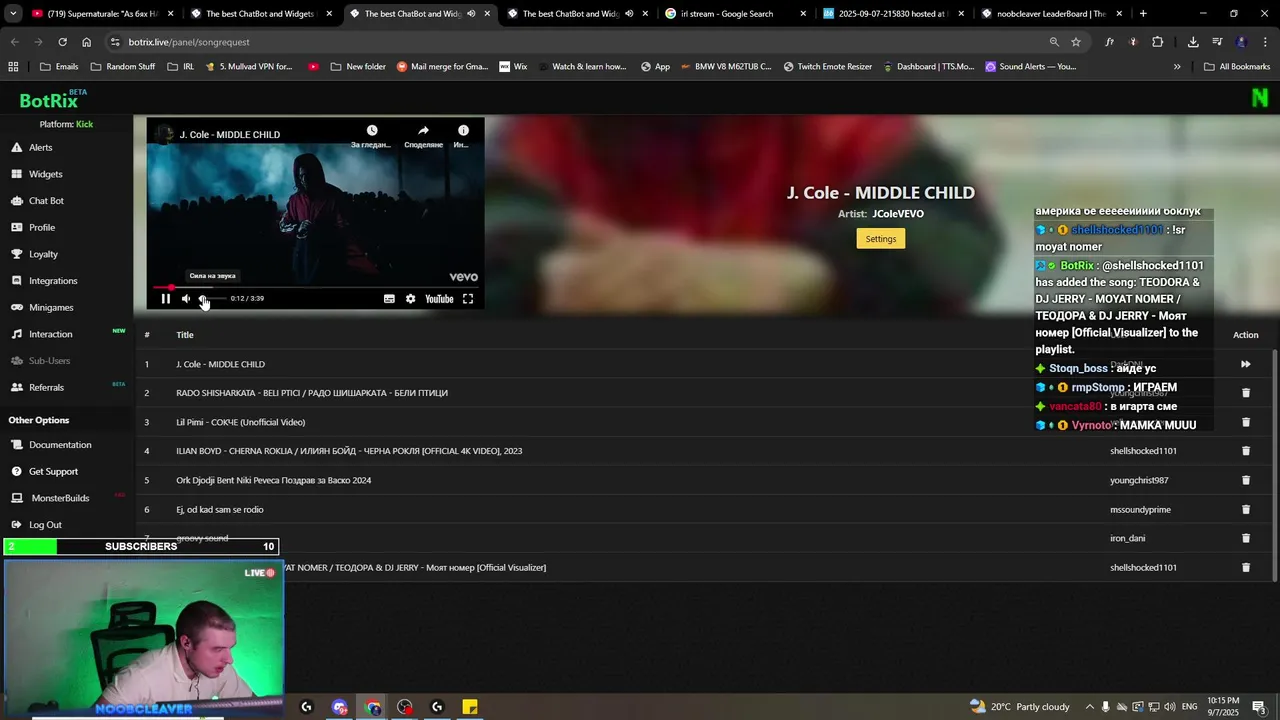Screen dimensions: 1280x720
Task: Remove MOYAT NOMER song from playlist
Action: [x=1245, y=567]
